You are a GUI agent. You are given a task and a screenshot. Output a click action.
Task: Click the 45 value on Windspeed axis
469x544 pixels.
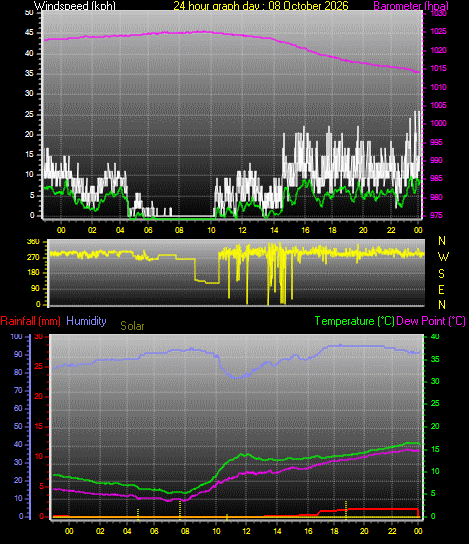[x=29, y=33]
